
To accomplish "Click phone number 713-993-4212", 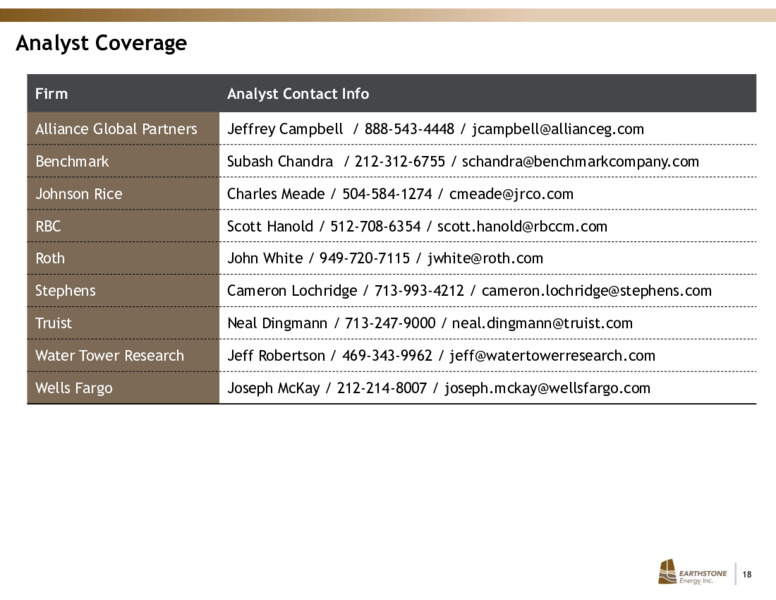I will (x=419, y=291).
